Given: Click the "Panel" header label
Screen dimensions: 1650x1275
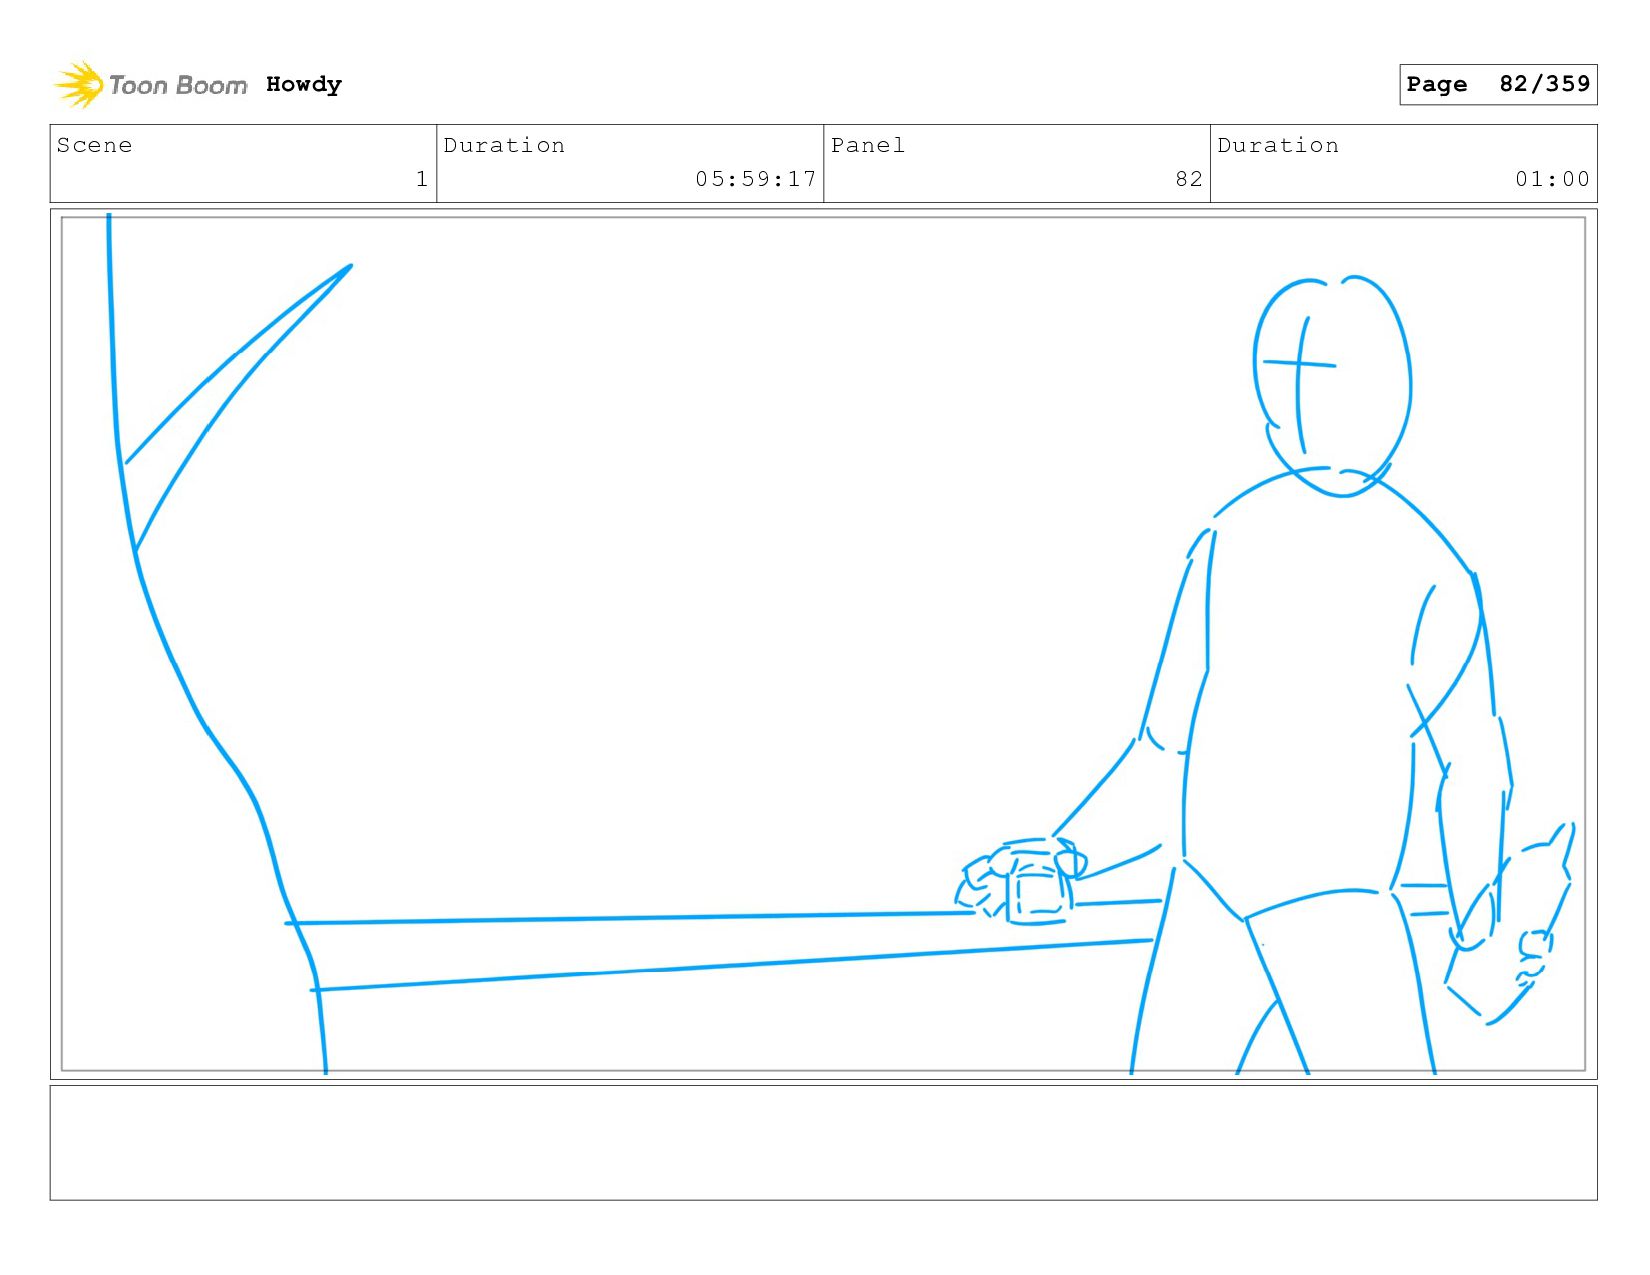Looking at the screenshot, I should (868, 145).
